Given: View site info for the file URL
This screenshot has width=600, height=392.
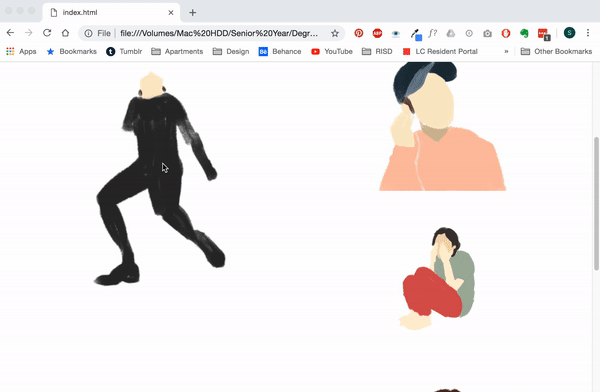Looking at the screenshot, I should 88,33.
